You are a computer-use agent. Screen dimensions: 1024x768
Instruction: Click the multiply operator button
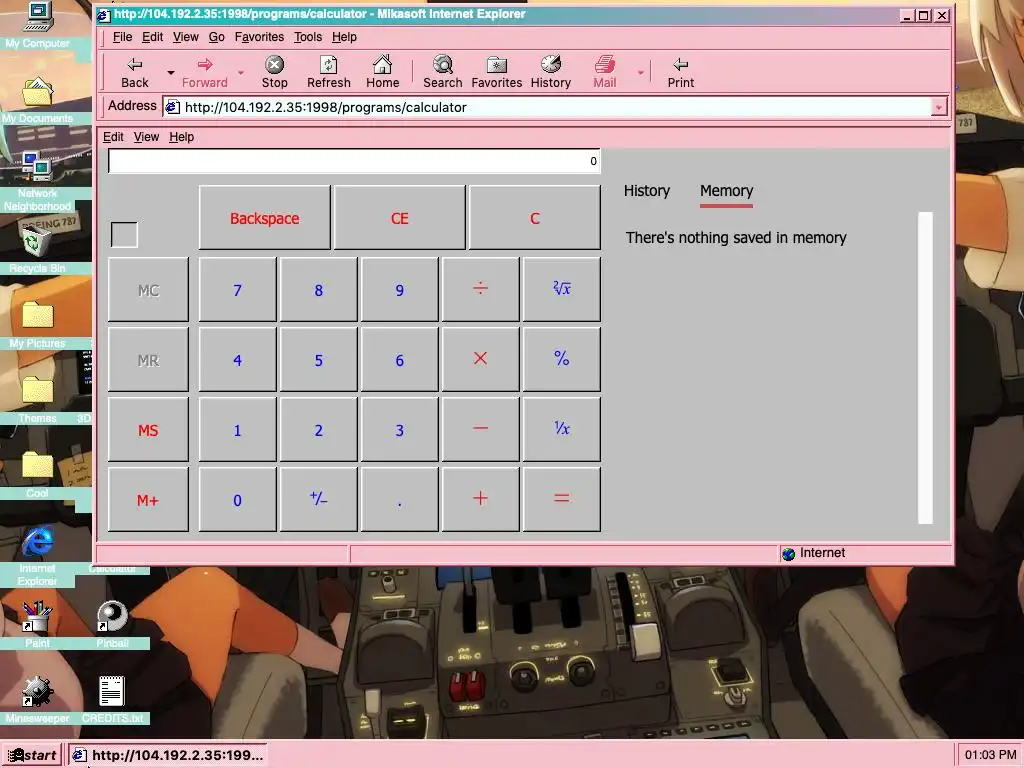tap(481, 359)
